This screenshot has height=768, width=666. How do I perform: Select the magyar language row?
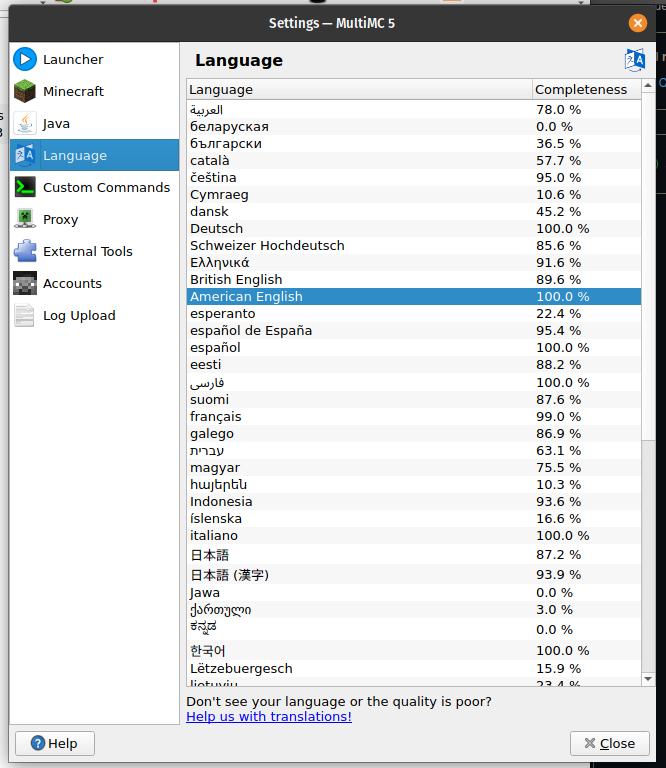pos(414,468)
